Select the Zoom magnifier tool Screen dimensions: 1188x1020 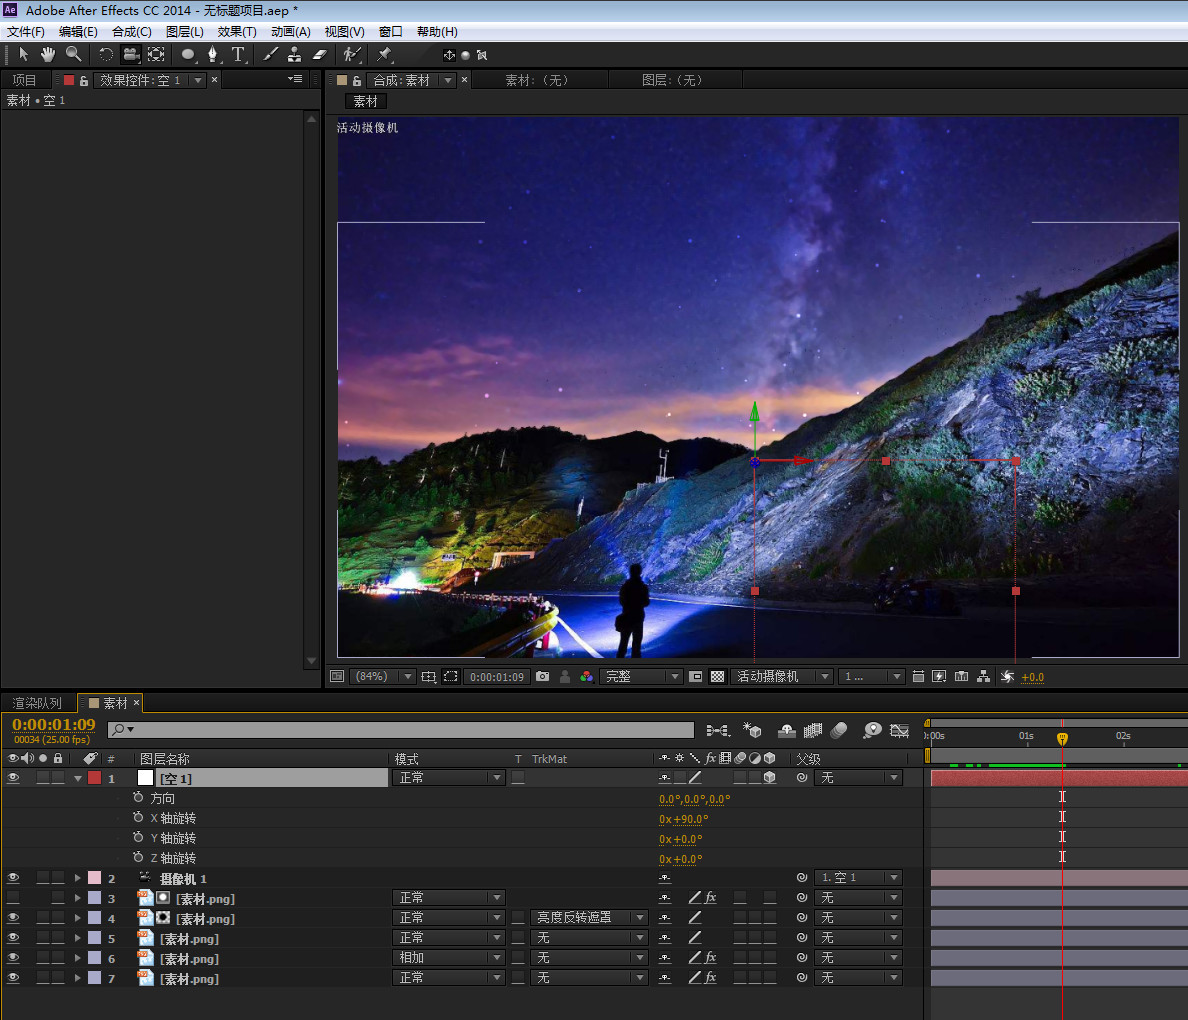pyautogui.click(x=73, y=54)
